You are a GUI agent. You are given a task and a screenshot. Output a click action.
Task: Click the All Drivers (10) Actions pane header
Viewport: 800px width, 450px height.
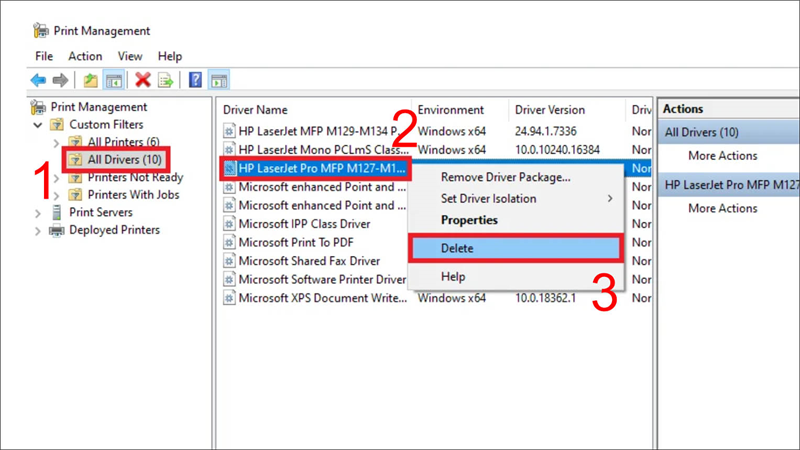tap(729, 132)
